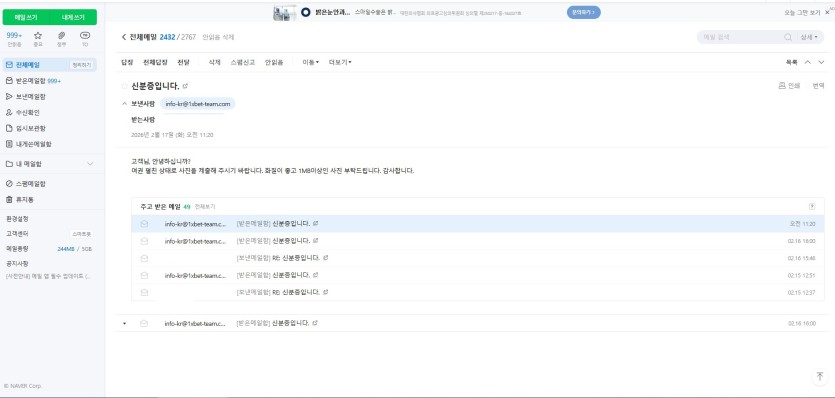The image size is (835, 398).
Task: Expand the 내 메일함 chevron
Action: coord(90,164)
